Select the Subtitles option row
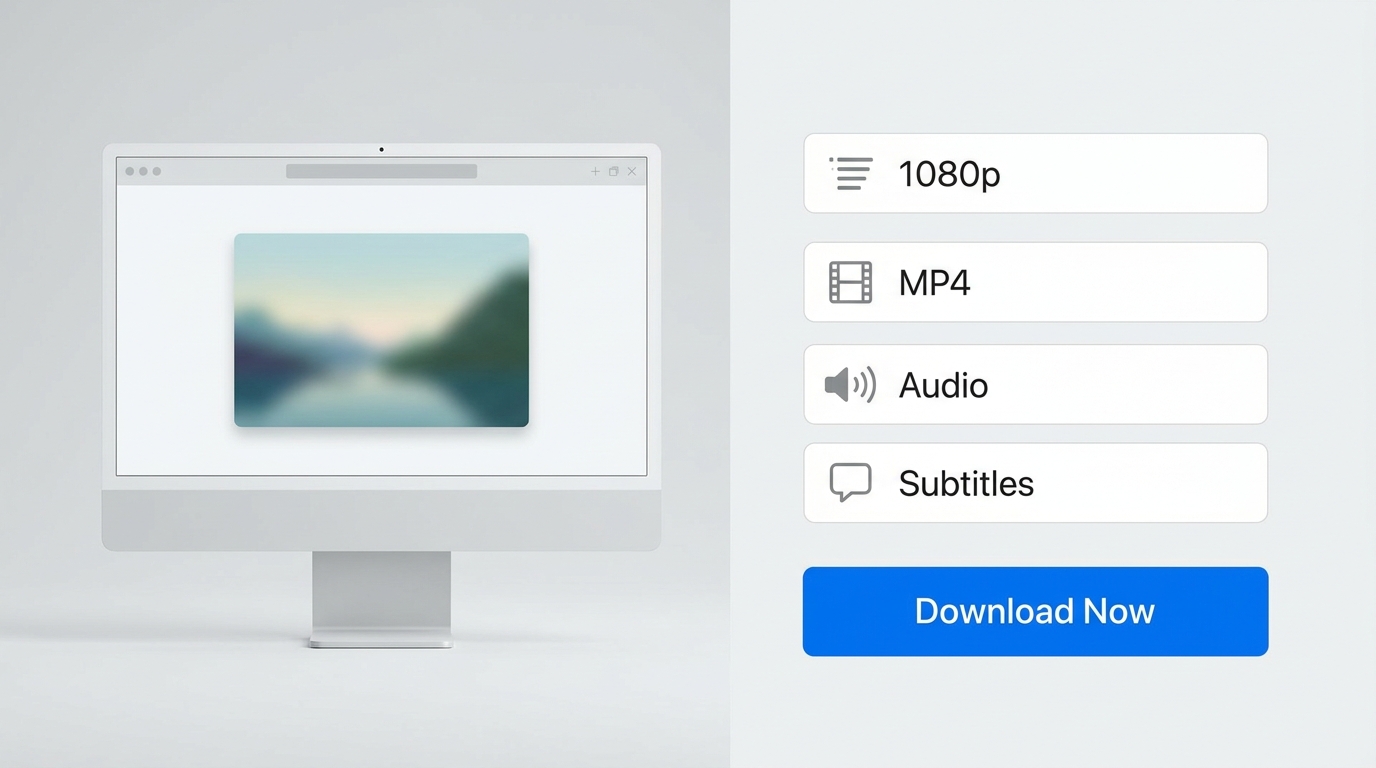Viewport: 1376px width, 768px height. coord(1035,483)
